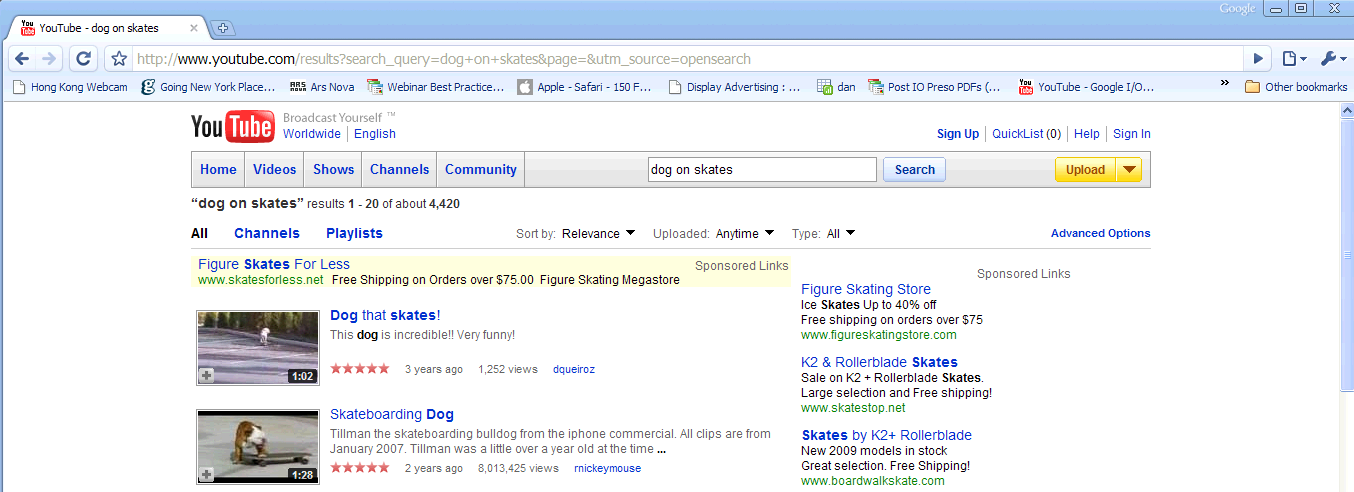
Task: Bookmark this page with the star icon
Action: 119,59
